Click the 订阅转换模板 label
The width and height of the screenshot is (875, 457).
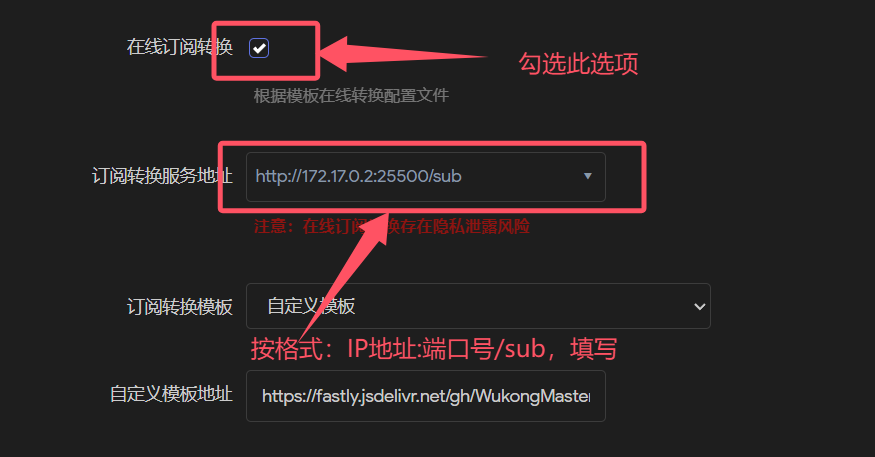click(179, 306)
